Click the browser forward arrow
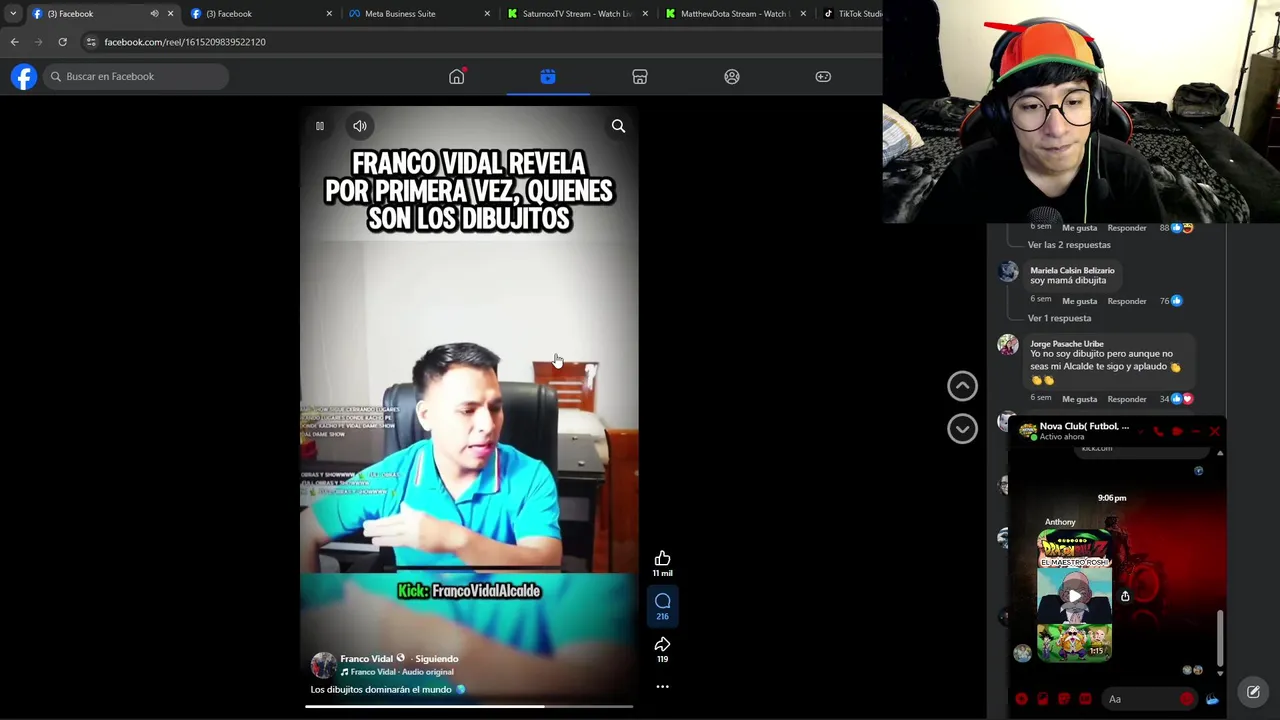1280x720 pixels. (x=38, y=42)
